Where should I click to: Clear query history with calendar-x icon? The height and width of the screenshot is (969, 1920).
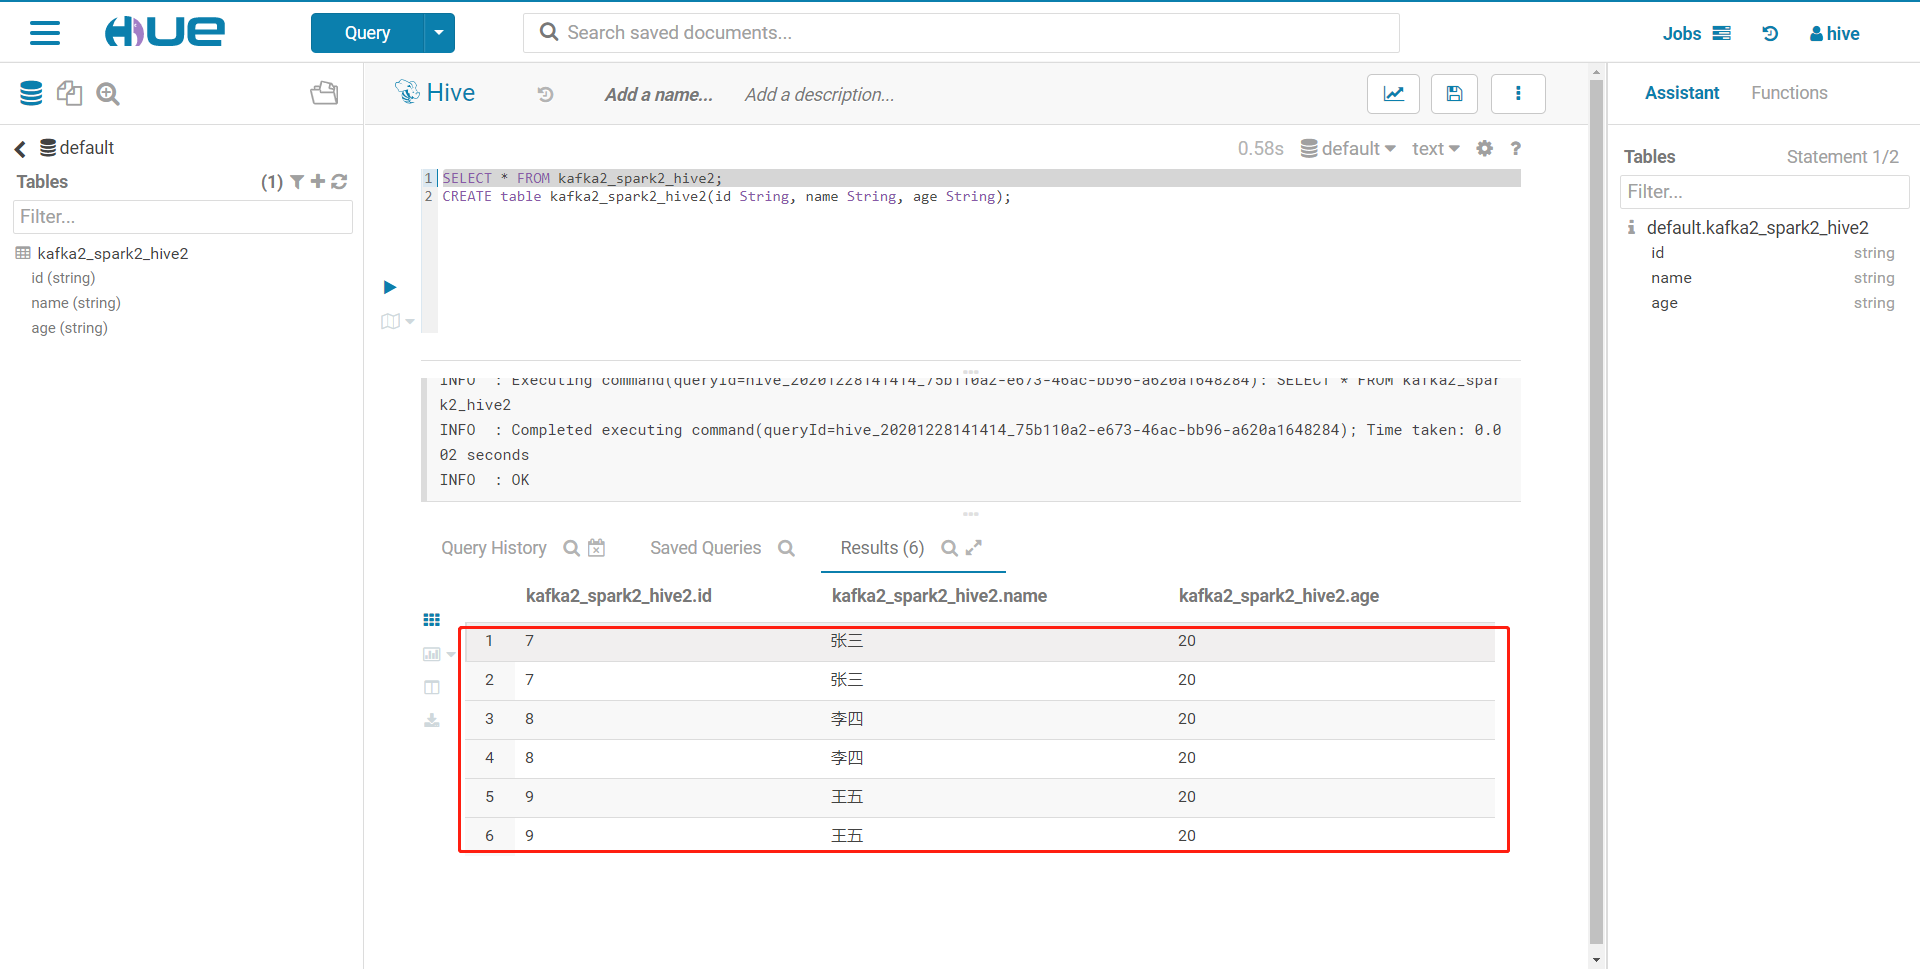[597, 547]
